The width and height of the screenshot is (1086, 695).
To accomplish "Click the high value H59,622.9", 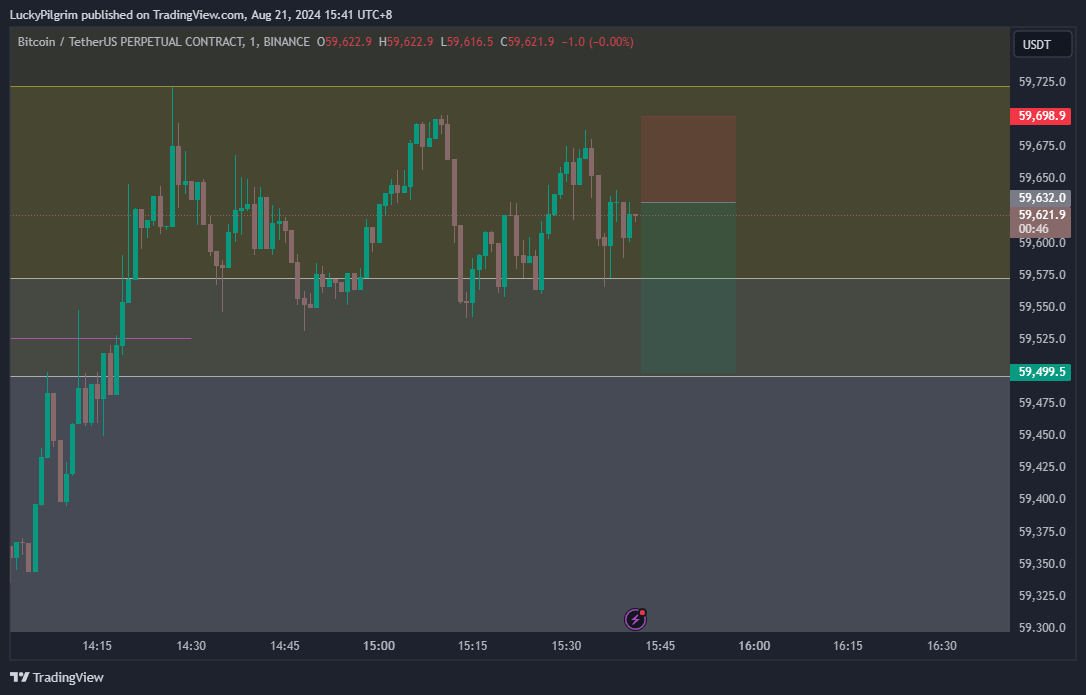I will tap(406, 42).
